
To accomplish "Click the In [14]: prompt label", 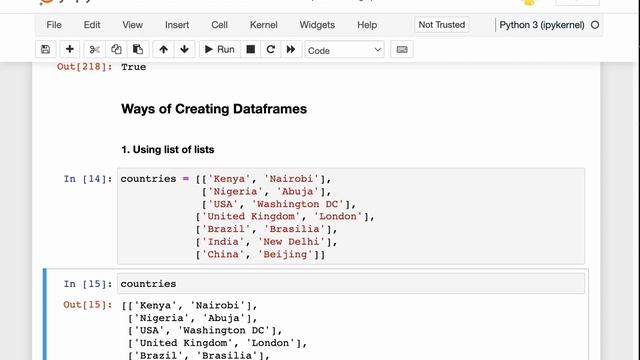I will pos(88,179).
